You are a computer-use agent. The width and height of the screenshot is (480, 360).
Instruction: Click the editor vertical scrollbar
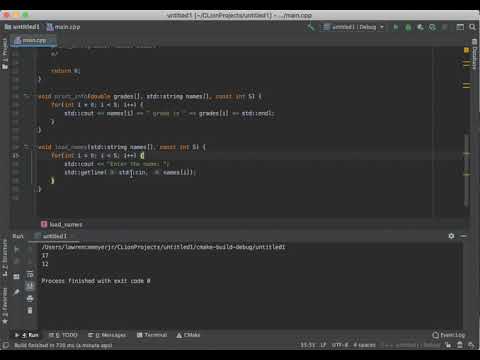tap(467, 170)
